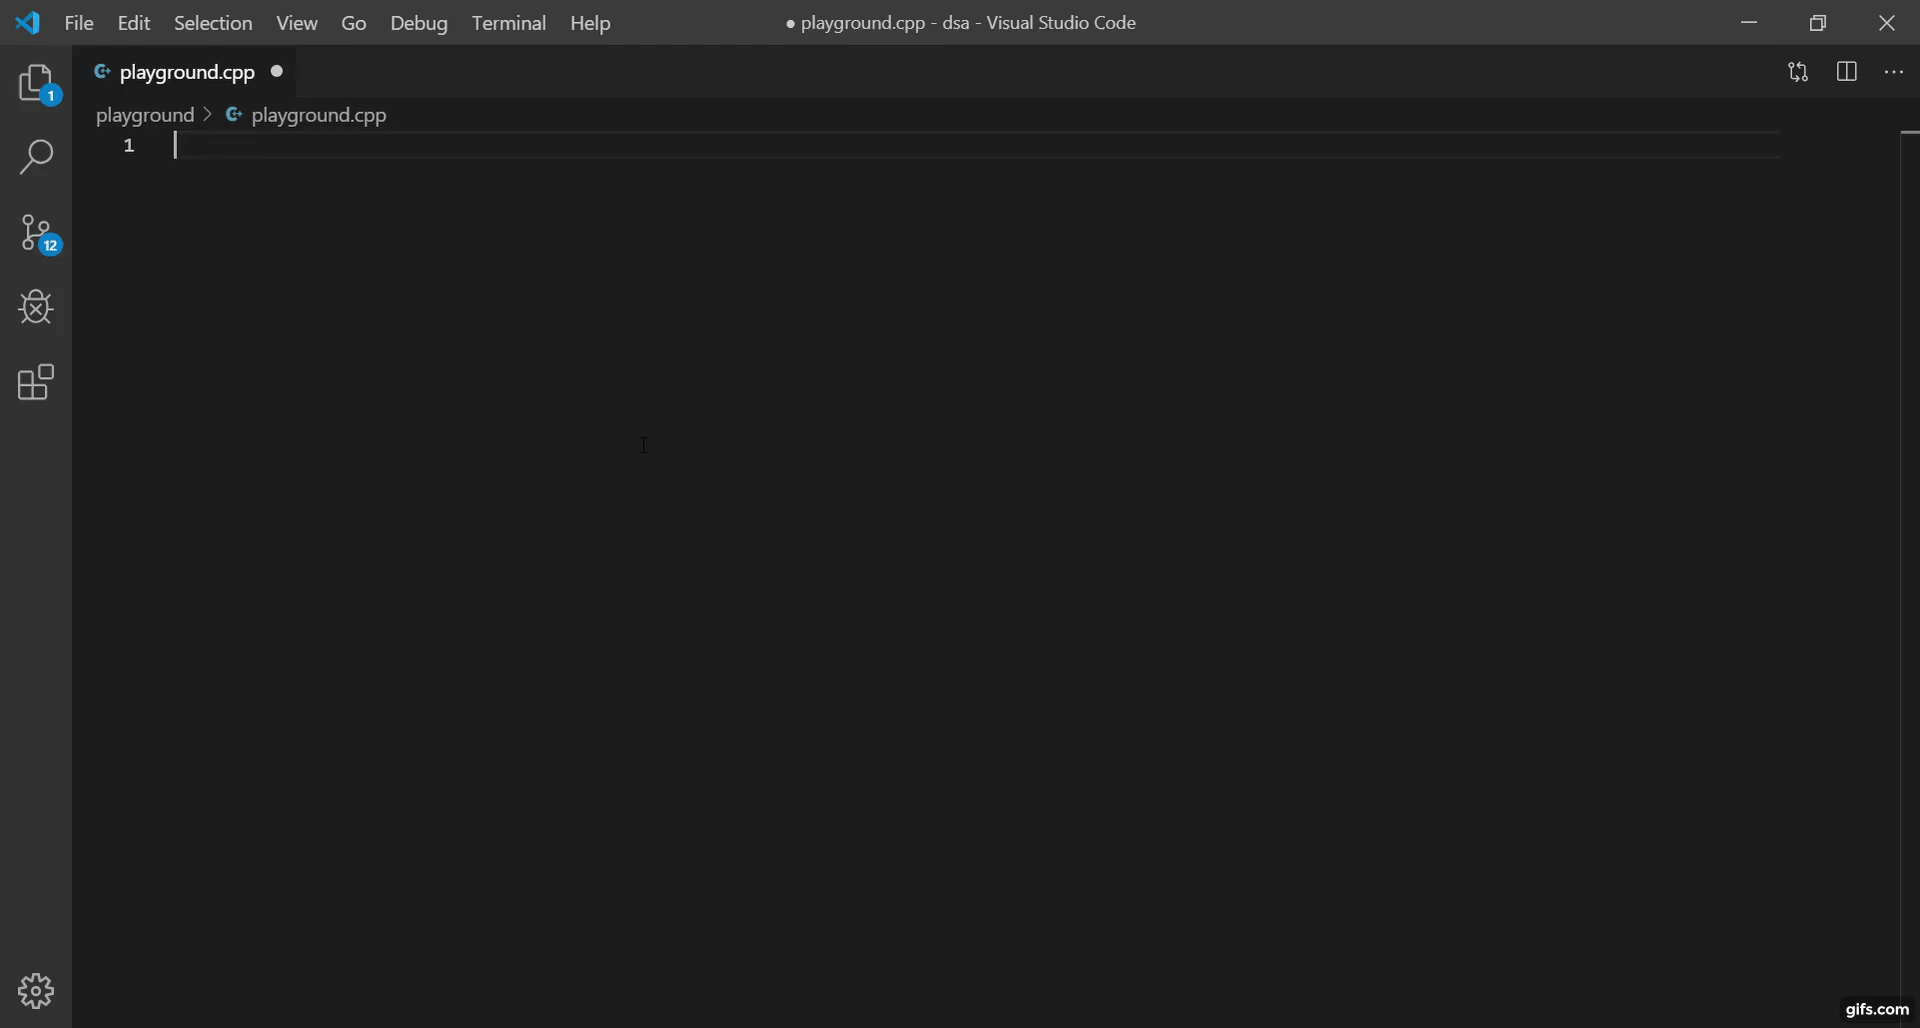Select the Run and Debug icon

coord(36,307)
